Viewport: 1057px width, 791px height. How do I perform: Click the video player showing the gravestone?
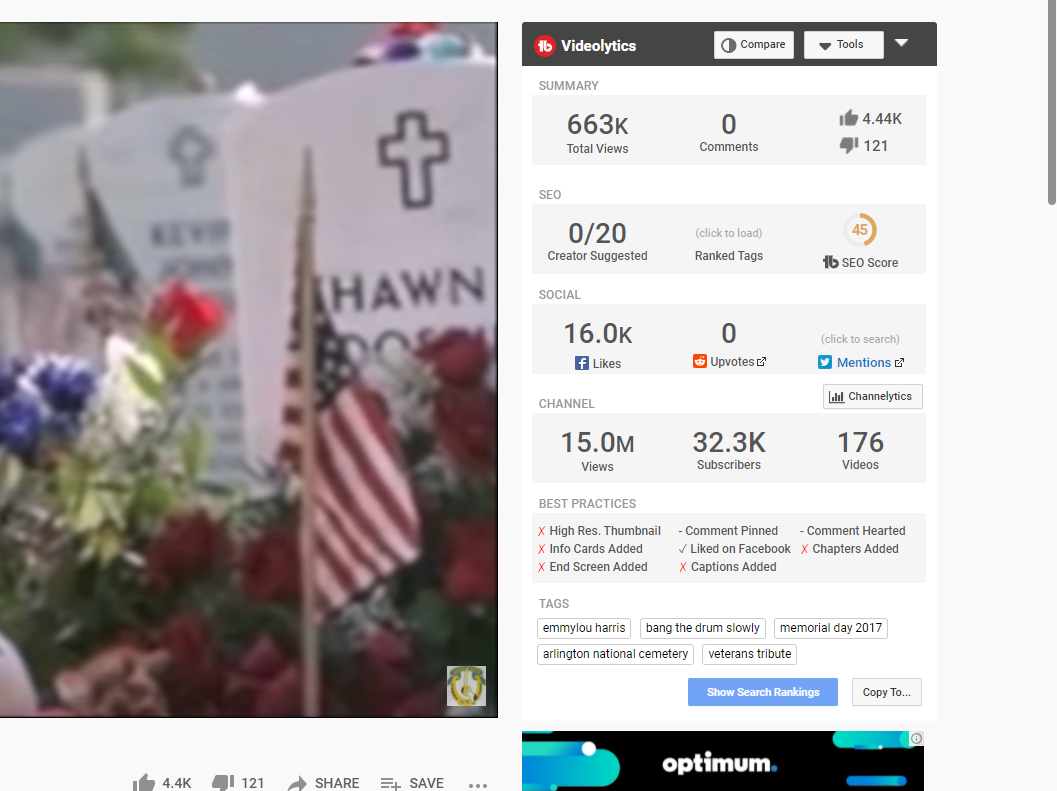(249, 370)
